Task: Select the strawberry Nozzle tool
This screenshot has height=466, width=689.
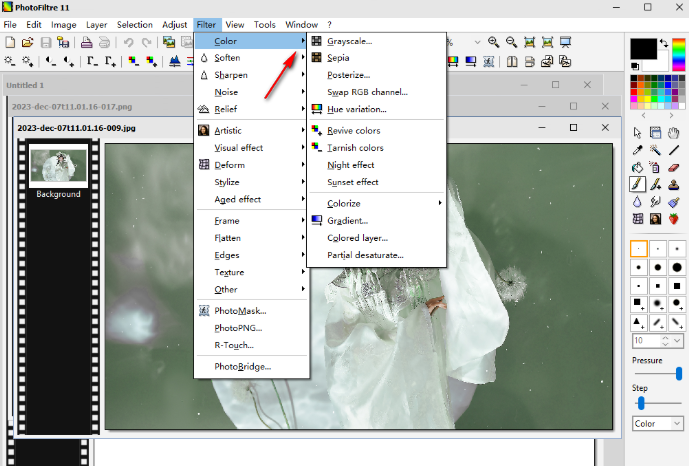Action: coord(674,219)
